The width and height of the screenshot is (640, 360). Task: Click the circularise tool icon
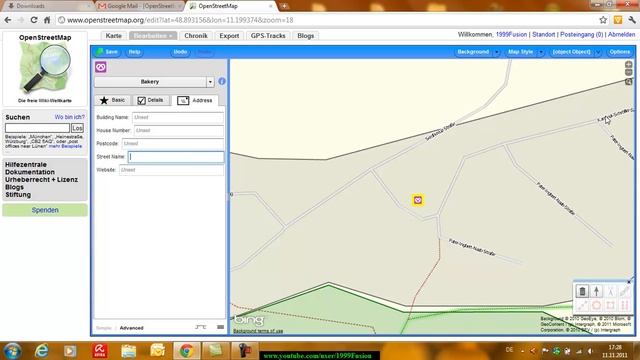[x=596, y=305]
